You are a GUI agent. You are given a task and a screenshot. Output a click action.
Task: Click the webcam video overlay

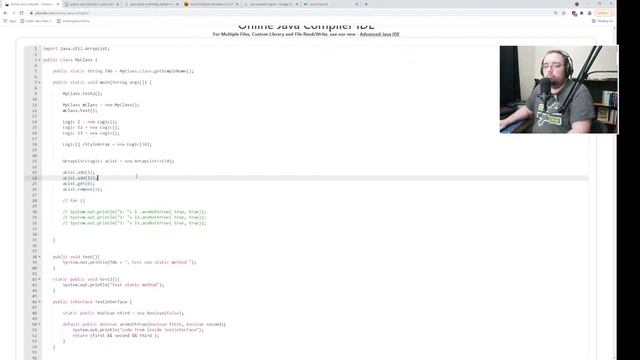coord(559,89)
